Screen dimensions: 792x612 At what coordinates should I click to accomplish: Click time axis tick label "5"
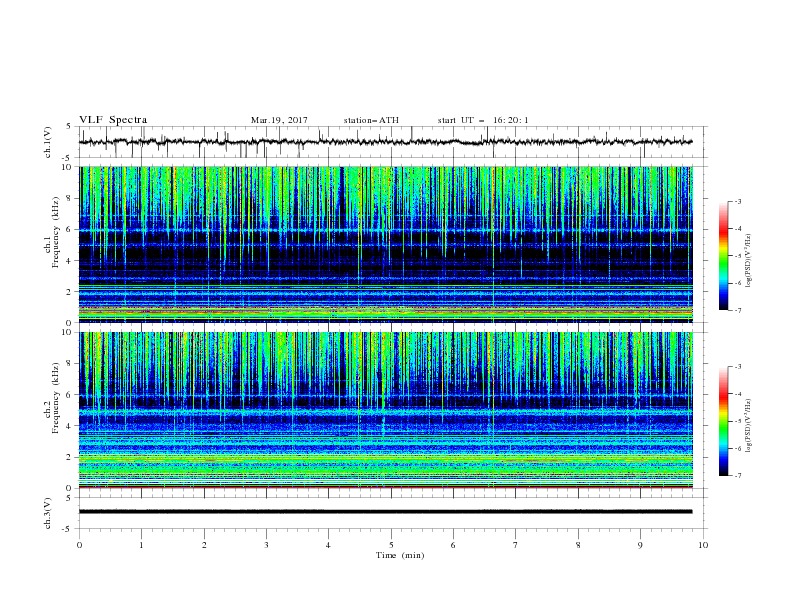coord(391,545)
